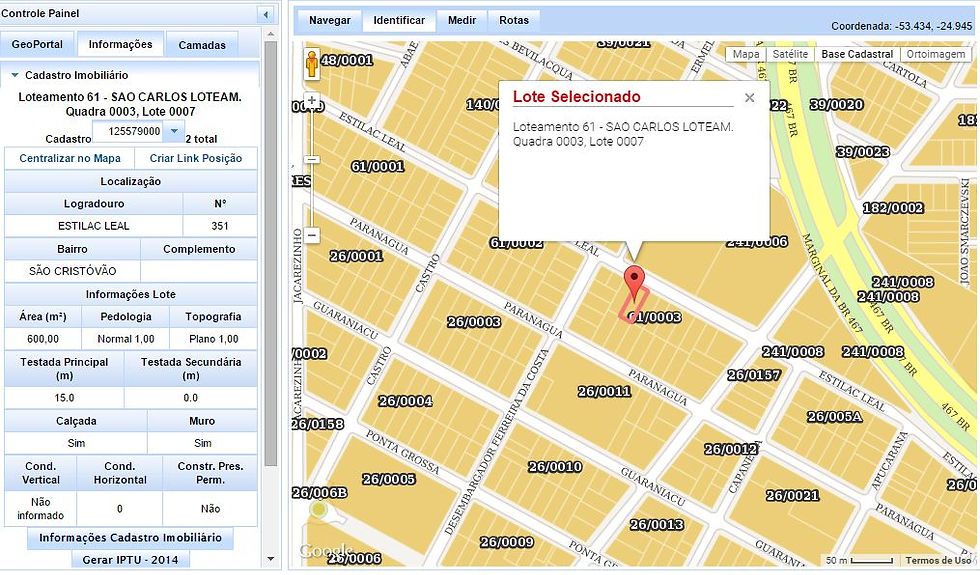980x575 pixels.
Task: Click the red location marker pin
Action: 634,282
